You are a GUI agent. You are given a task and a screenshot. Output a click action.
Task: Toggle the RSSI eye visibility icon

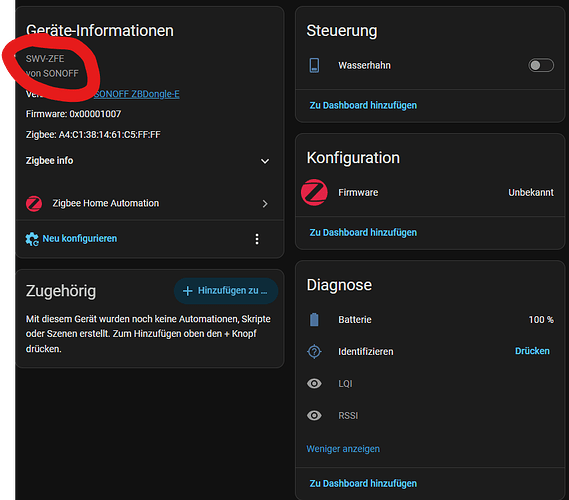tap(314, 415)
